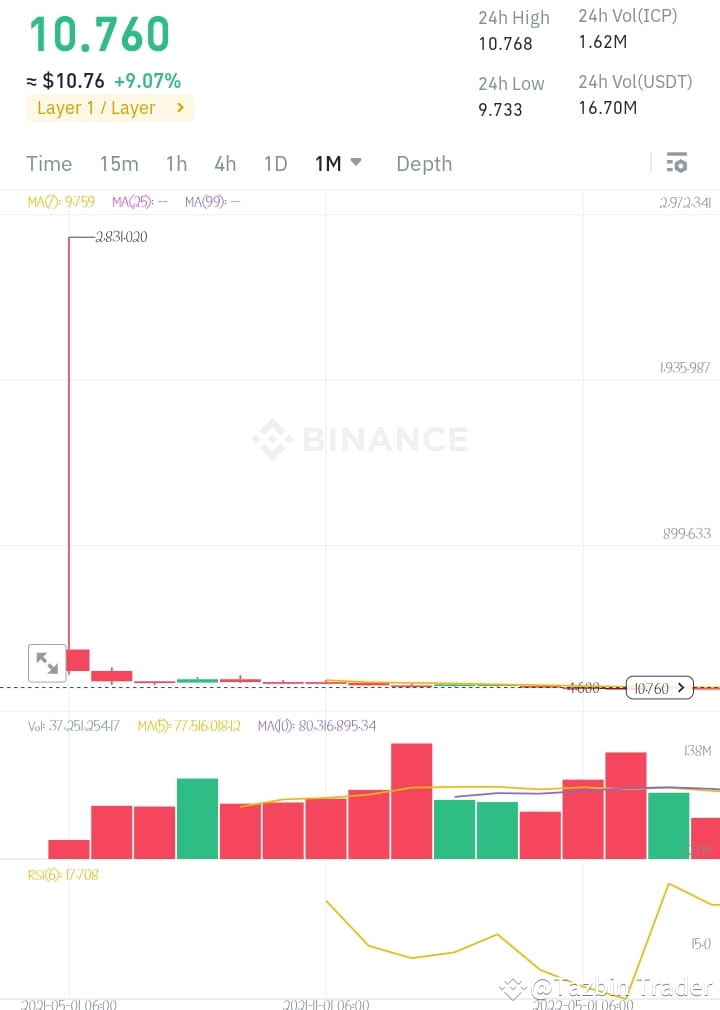This screenshot has width=720, height=1010.
Task: Click the first tall red candlestick wick
Action: click(69, 443)
